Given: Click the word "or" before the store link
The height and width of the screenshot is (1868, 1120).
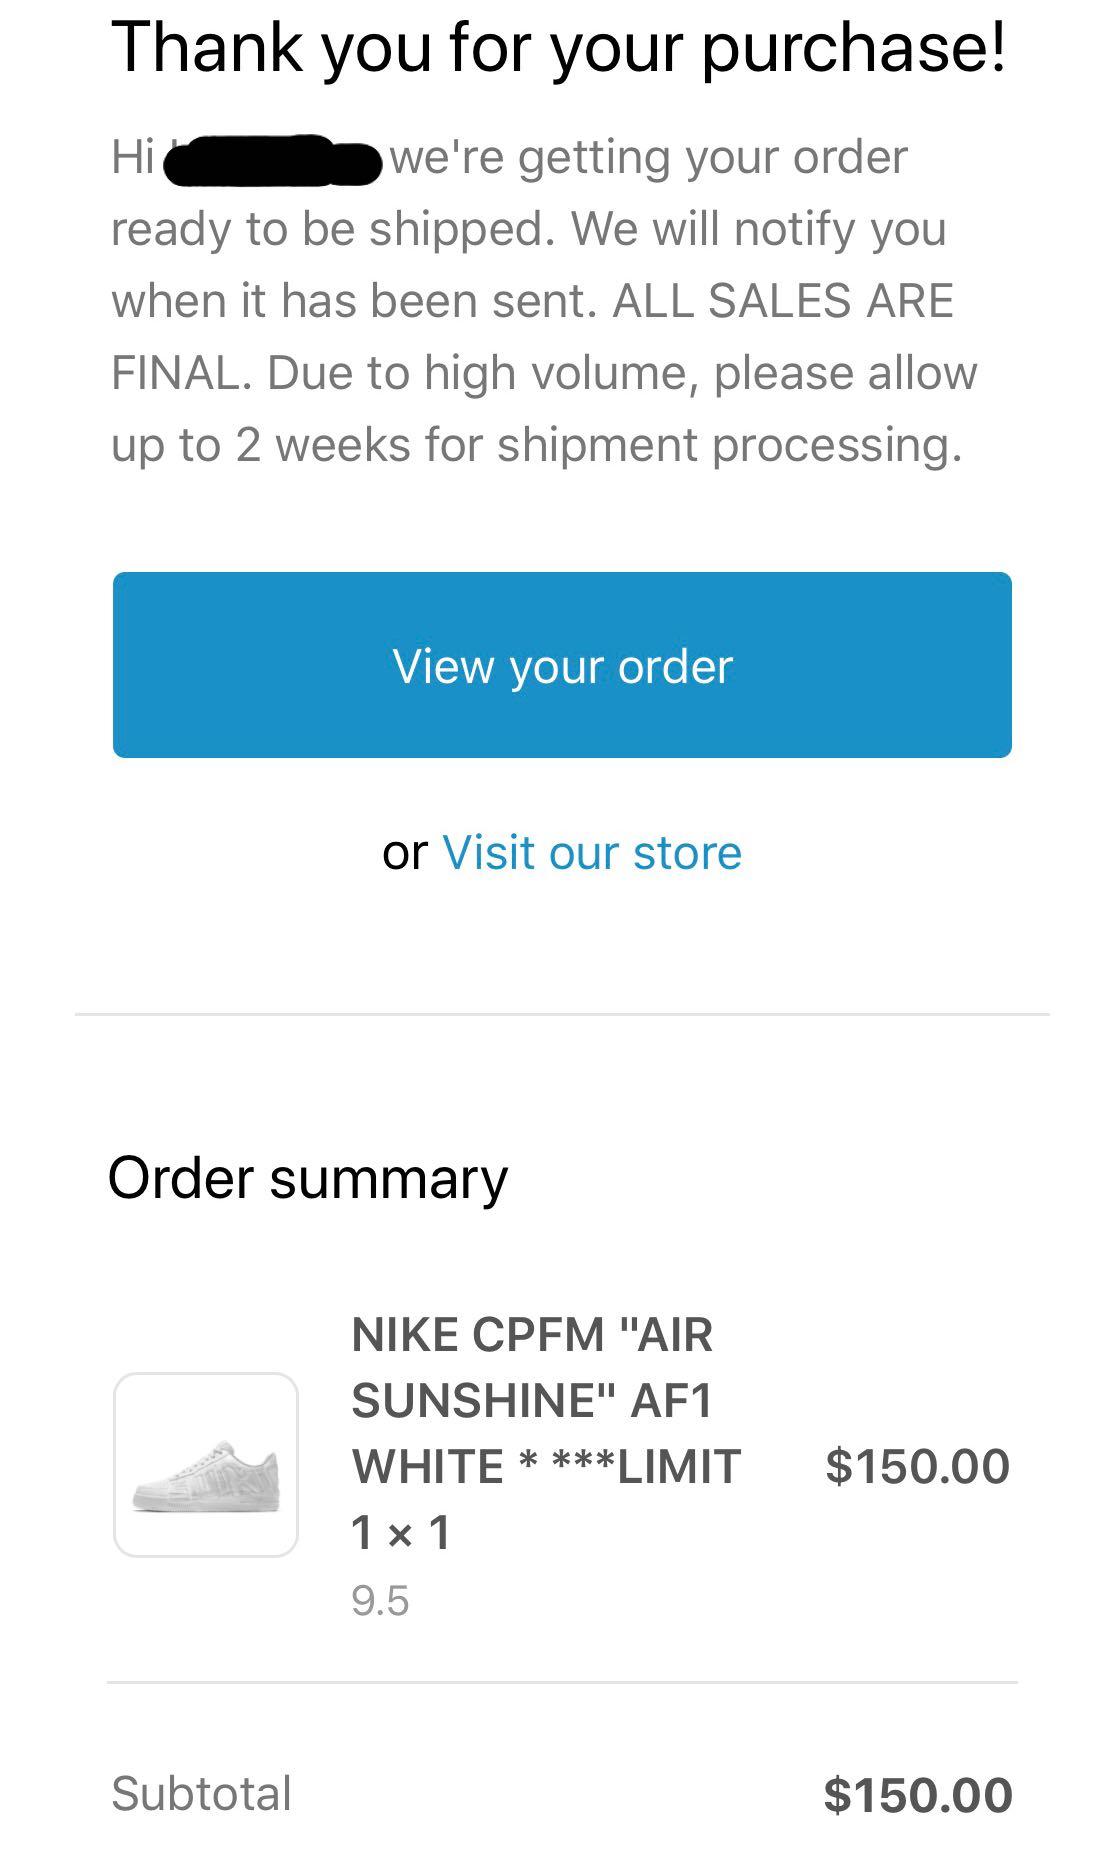Looking at the screenshot, I should 404,853.
